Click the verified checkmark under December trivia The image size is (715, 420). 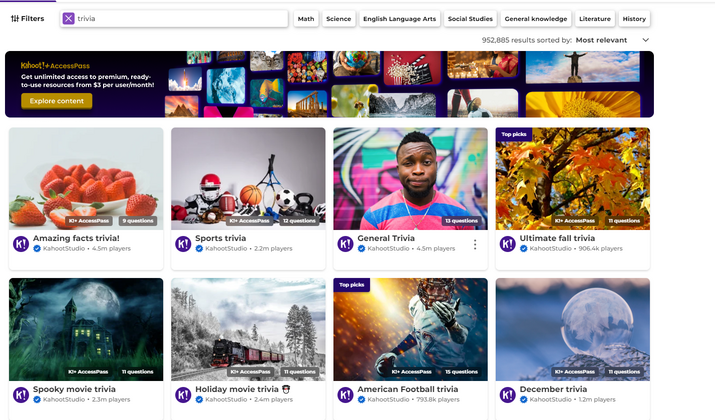tap(523, 399)
